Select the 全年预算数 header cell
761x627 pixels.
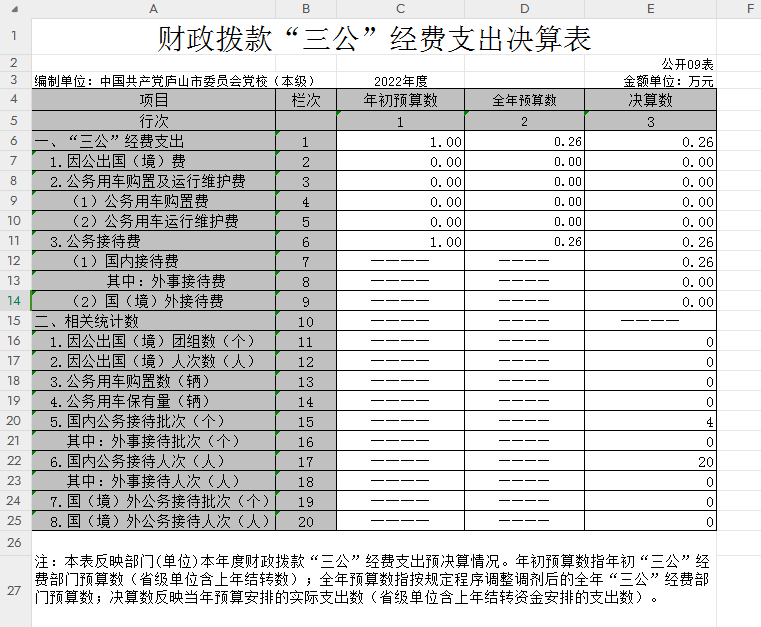pyautogui.click(x=524, y=100)
